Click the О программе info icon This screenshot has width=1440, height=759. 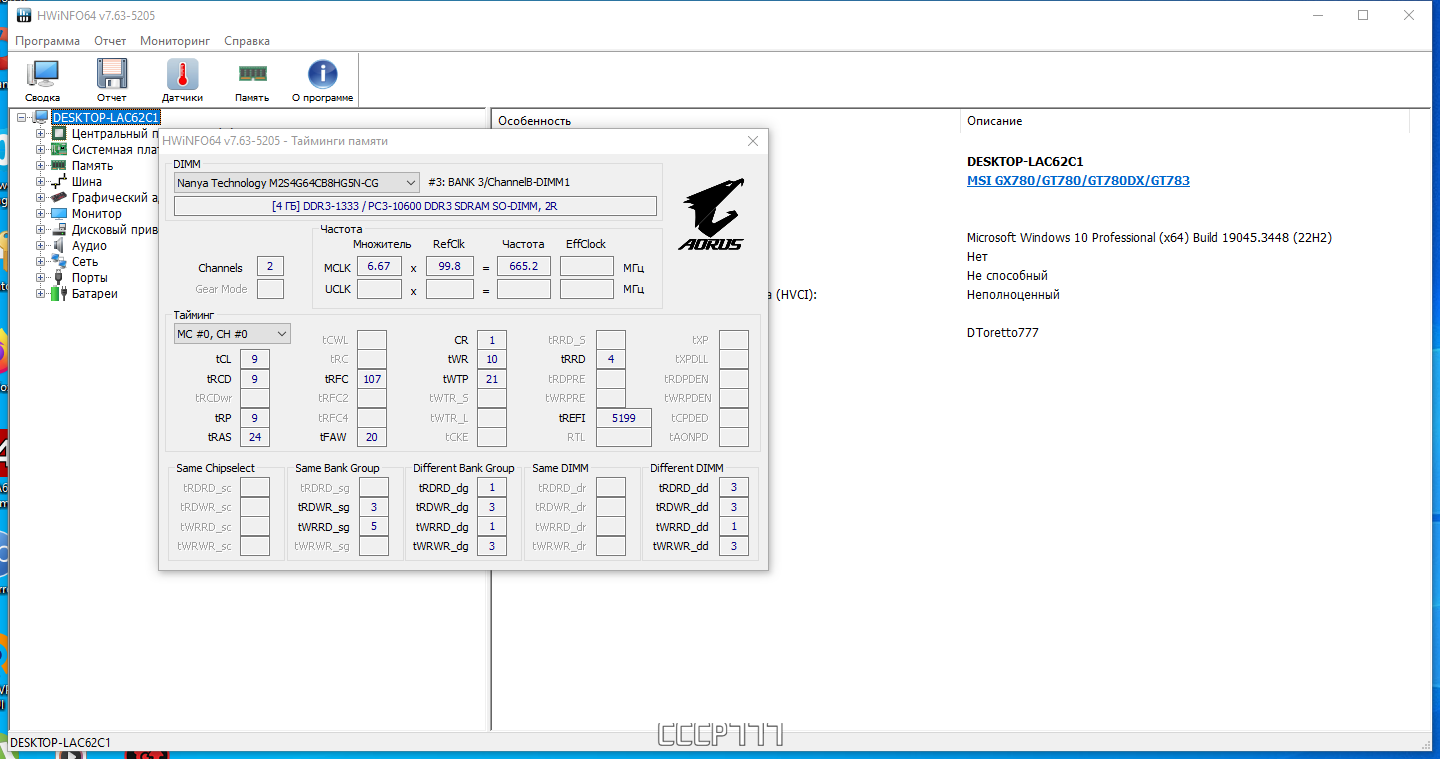point(322,80)
